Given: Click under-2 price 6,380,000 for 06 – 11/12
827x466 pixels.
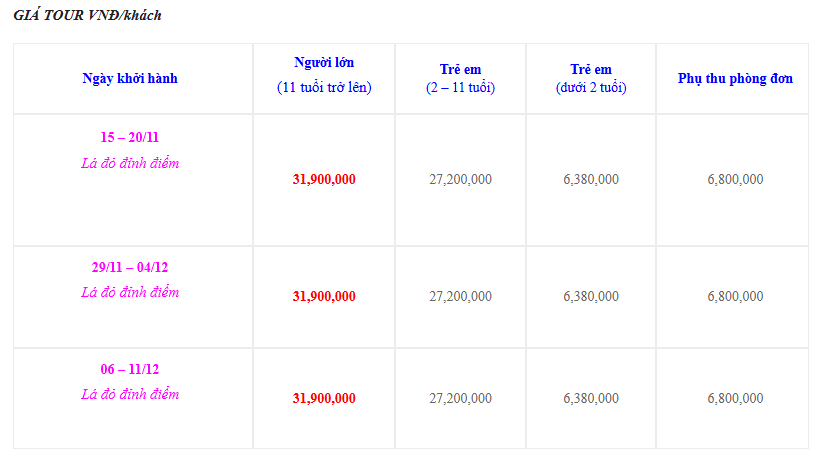Looking at the screenshot, I should coord(591,398).
